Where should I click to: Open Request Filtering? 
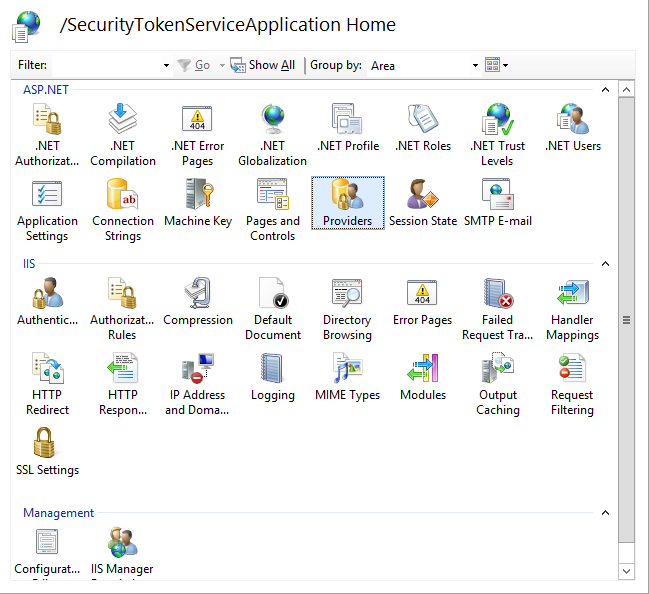tap(572, 384)
